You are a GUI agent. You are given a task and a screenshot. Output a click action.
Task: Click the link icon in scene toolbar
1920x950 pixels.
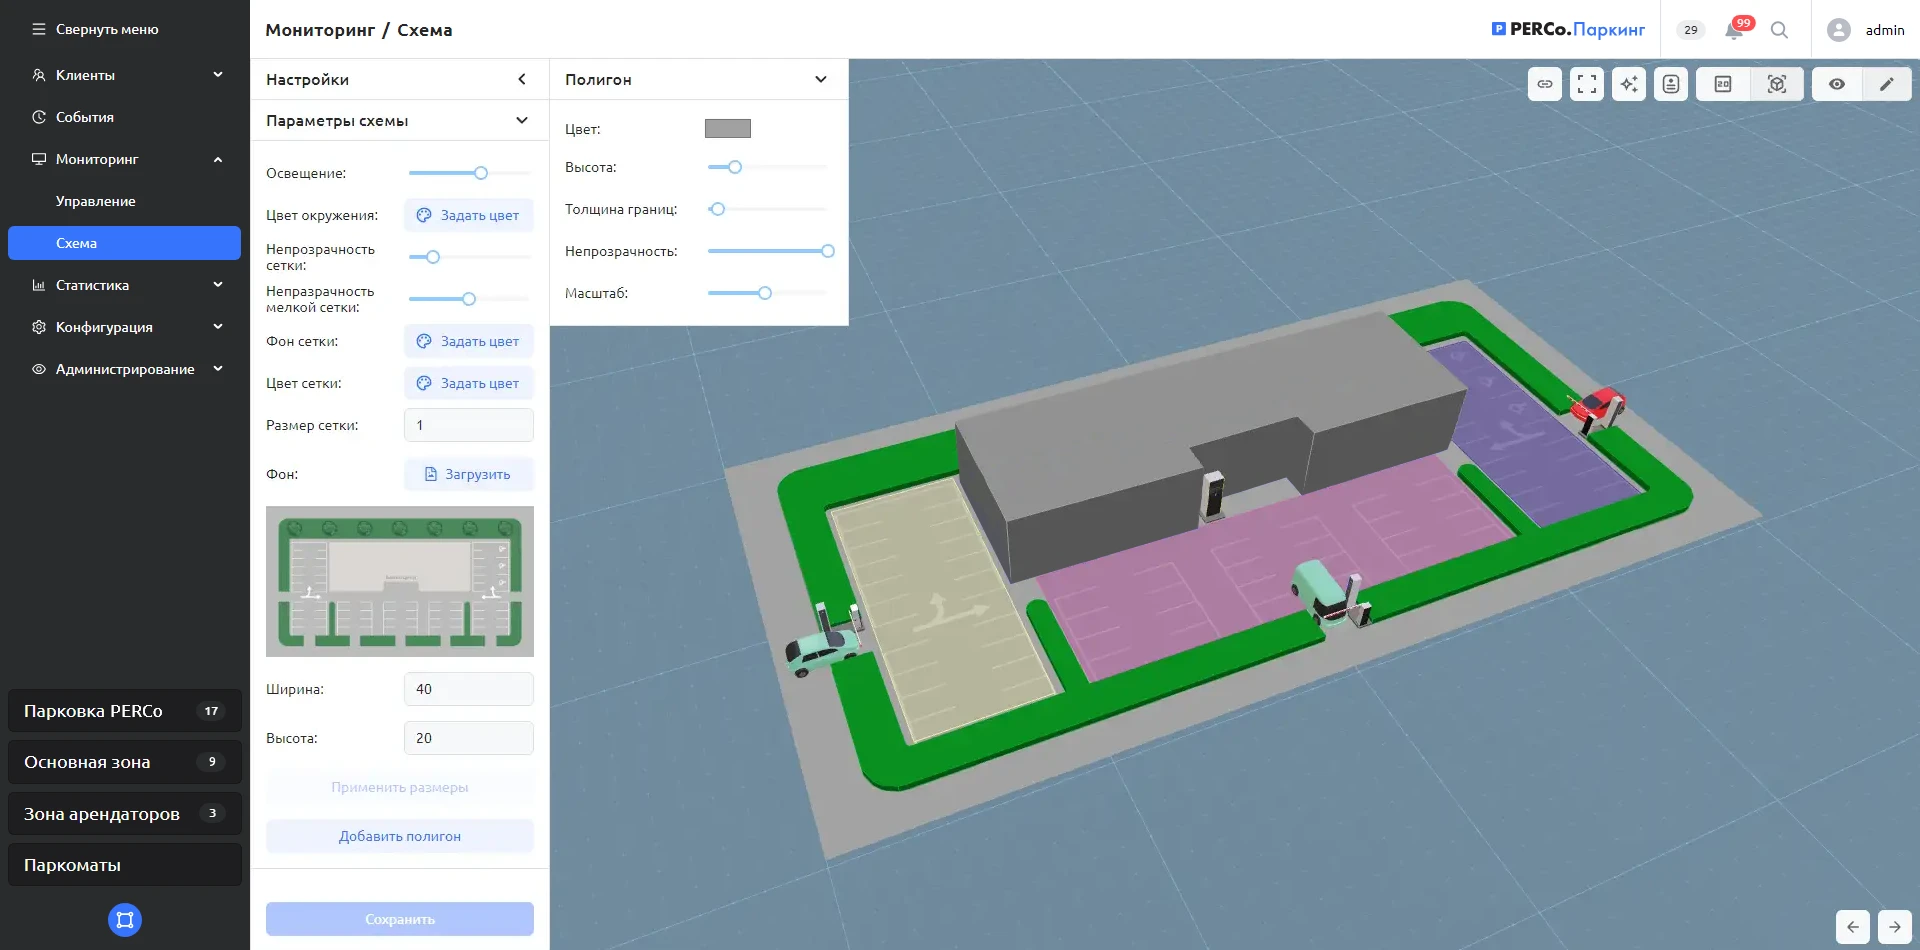[x=1545, y=84]
